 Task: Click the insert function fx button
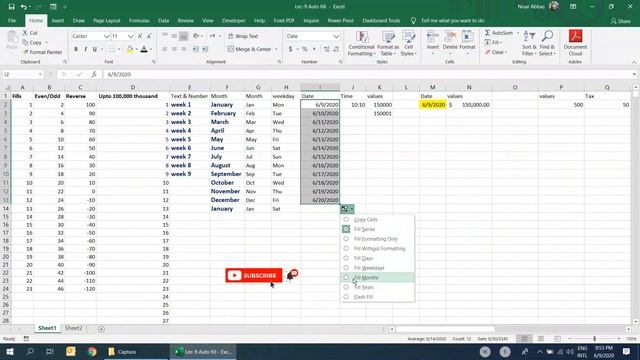click(x=94, y=74)
